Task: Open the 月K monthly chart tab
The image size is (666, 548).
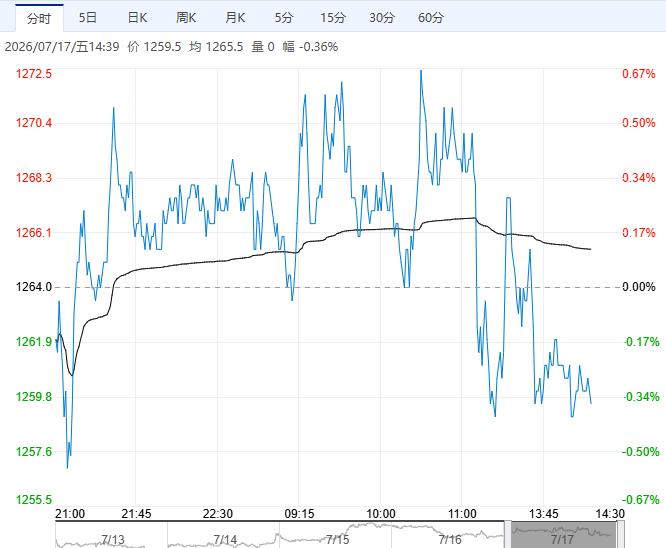Action: pos(235,17)
